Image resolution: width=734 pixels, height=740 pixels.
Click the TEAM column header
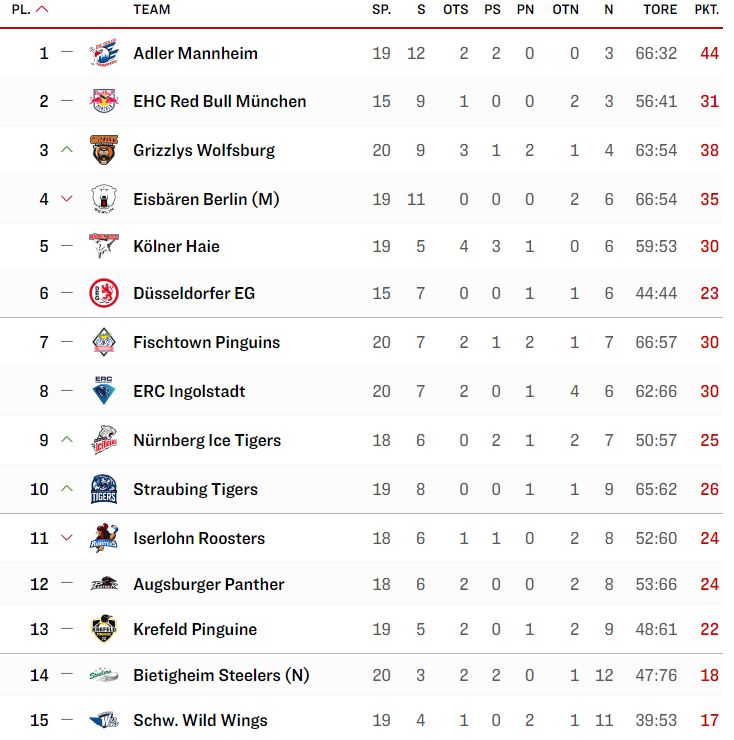[152, 9]
